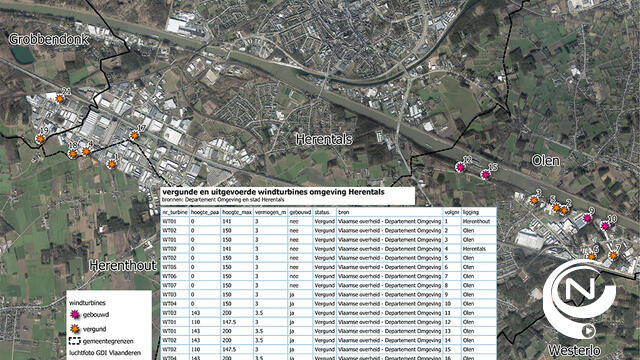The width and height of the screenshot is (640, 360).
Task: Click the pink 'gebouwd' legend symbol
Action: 75,315
